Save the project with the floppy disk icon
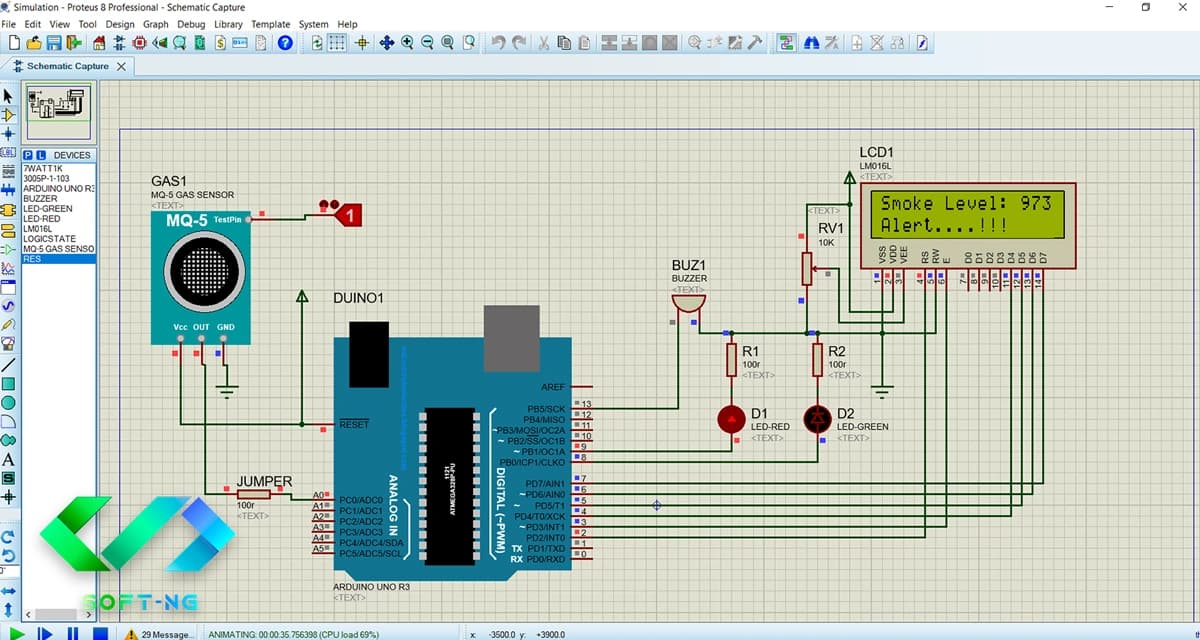 coord(54,43)
